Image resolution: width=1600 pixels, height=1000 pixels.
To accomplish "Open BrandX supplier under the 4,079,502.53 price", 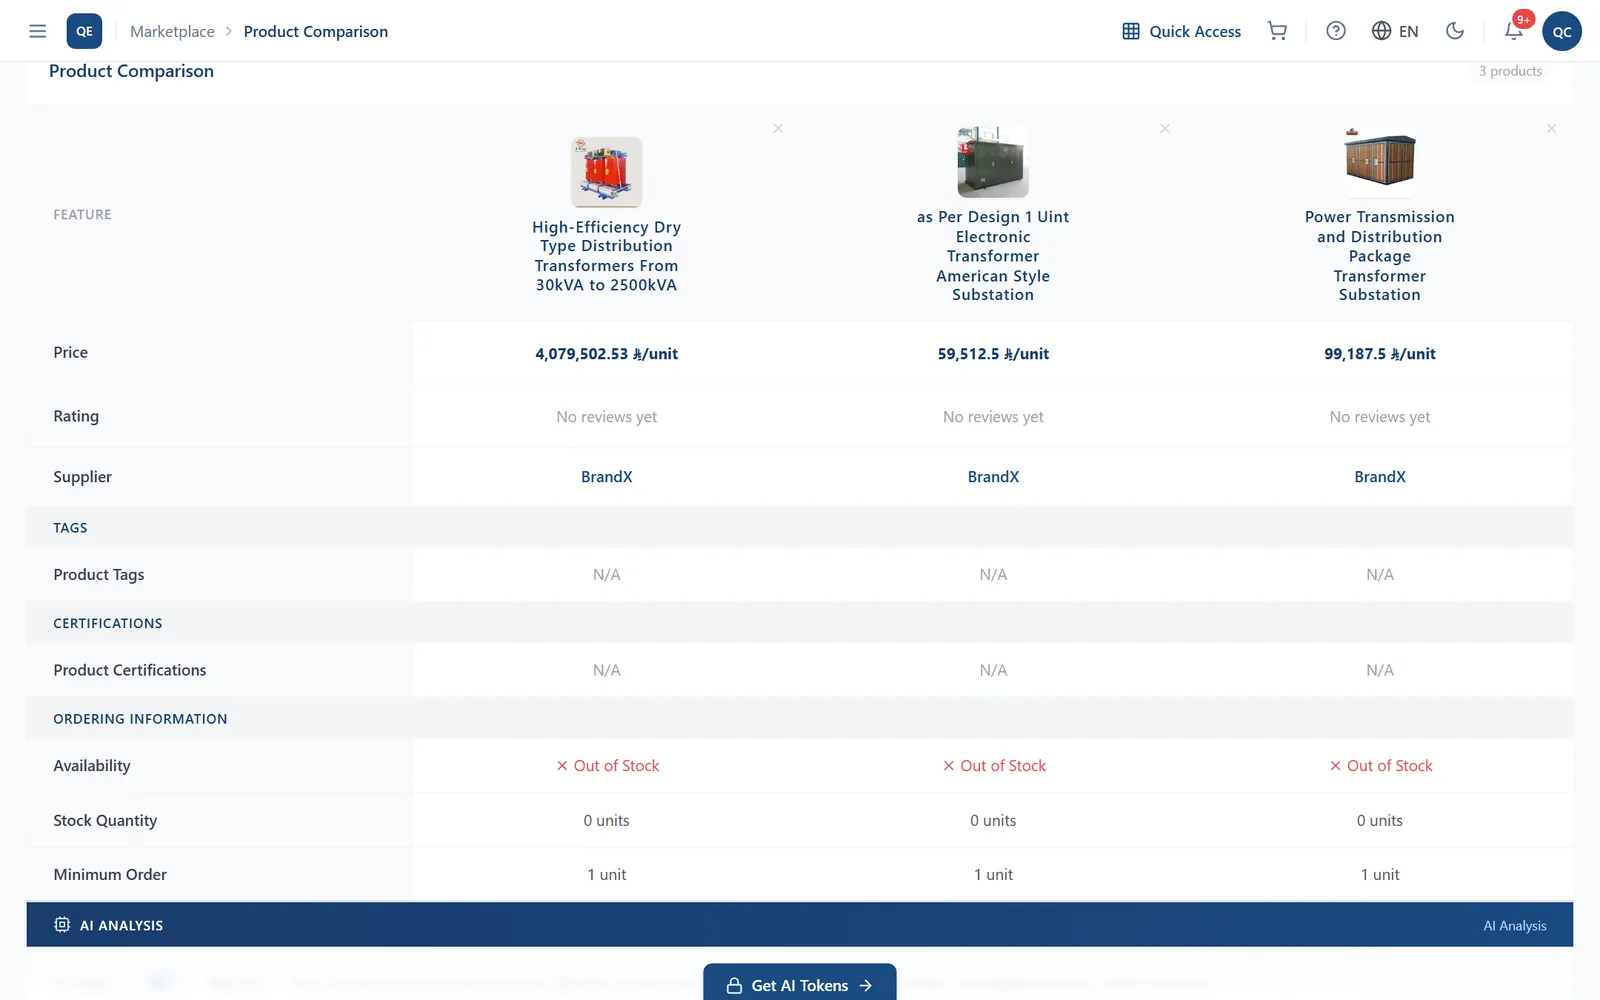I will pyautogui.click(x=606, y=477).
